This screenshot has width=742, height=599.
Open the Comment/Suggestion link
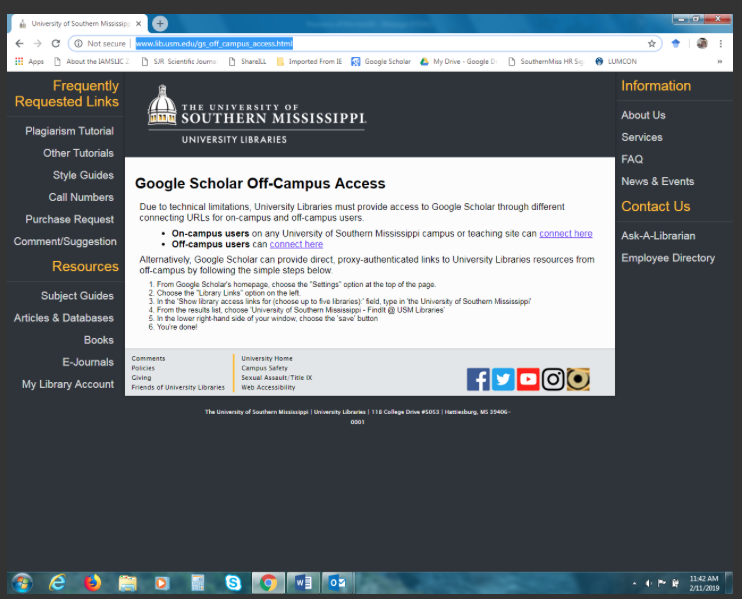65,242
